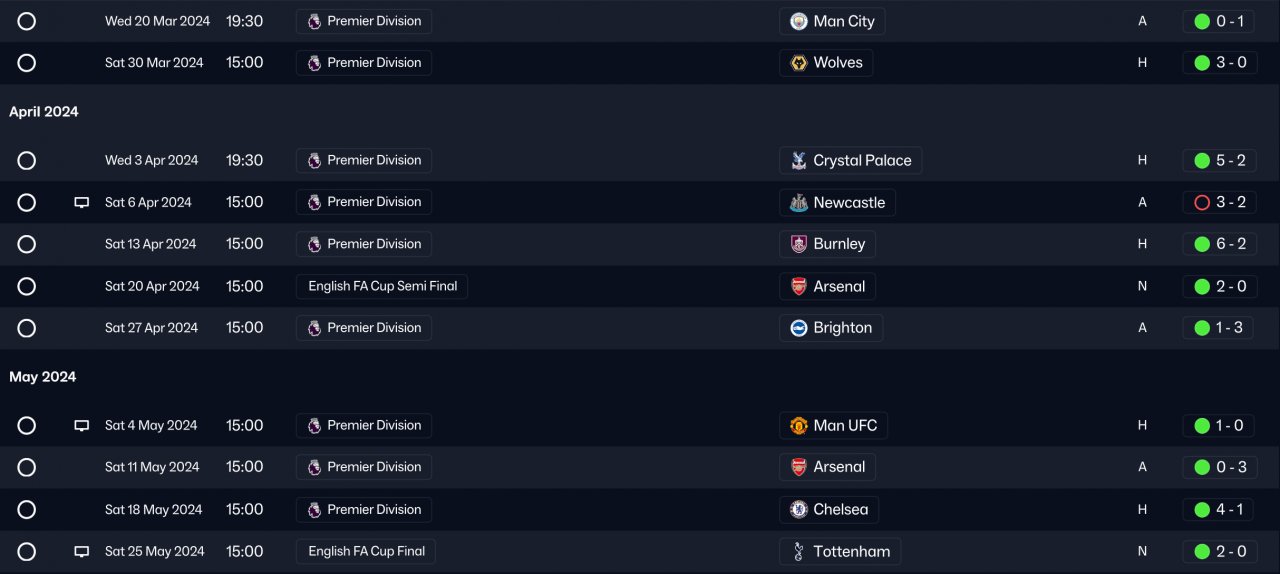The width and height of the screenshot is (1280, 574).
Task: Select the radio circle for the Burnley fixture
Action: tap(27, 244)
